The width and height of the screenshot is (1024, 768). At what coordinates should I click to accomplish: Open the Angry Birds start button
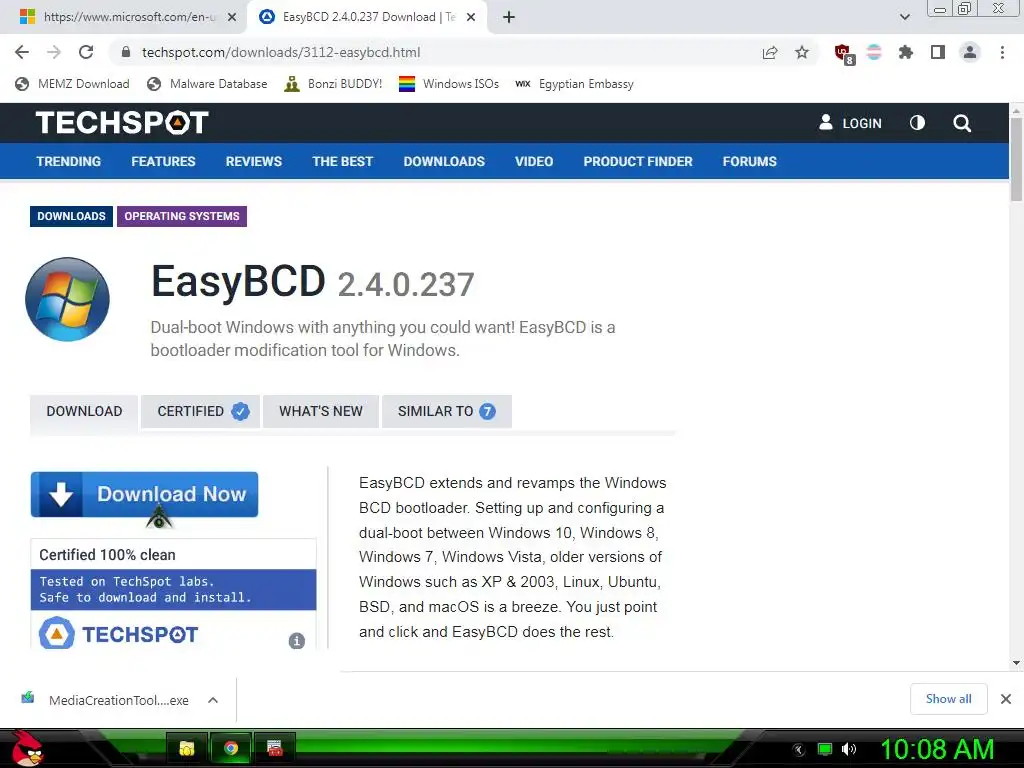tap(27, 748)
